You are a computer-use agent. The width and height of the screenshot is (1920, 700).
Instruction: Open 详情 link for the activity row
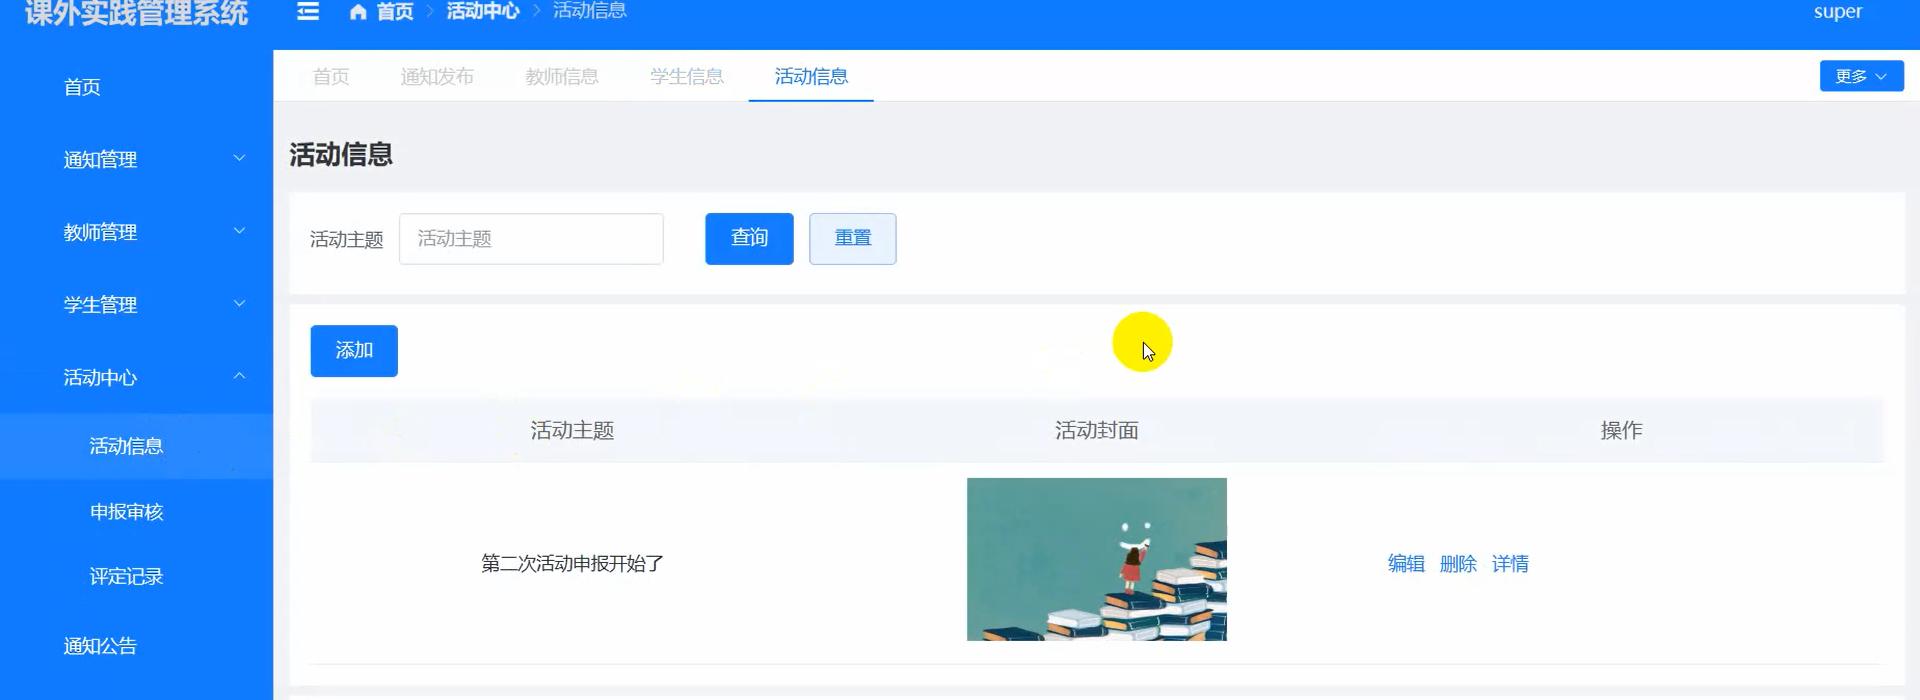(x=1510, y=564)
